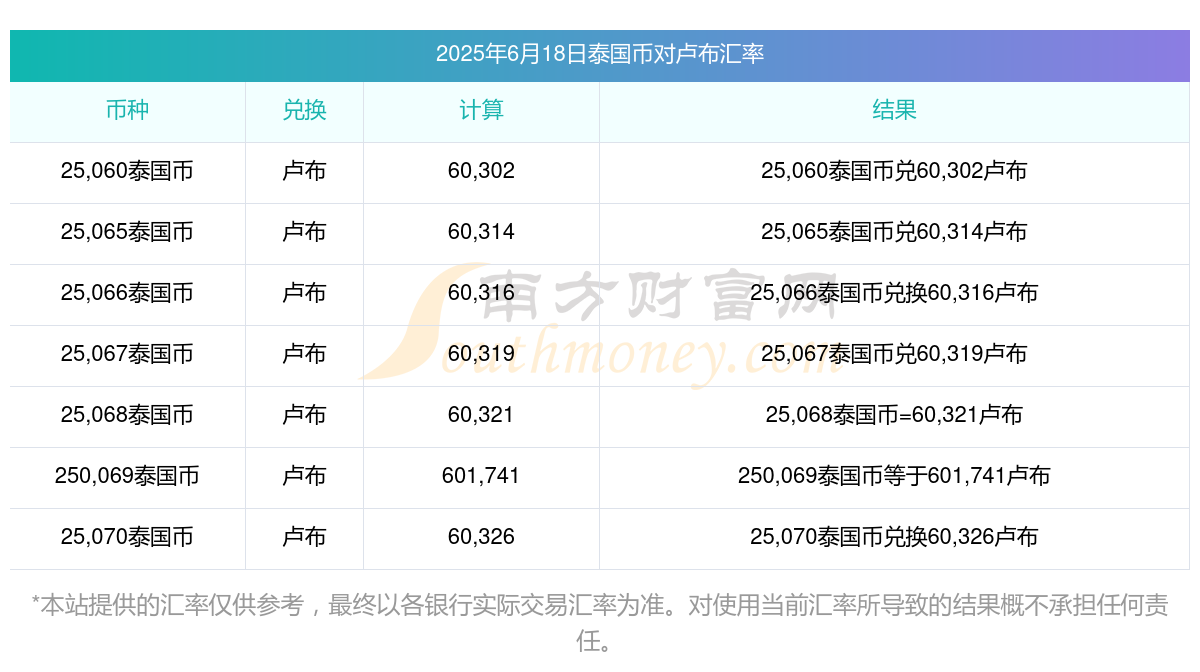
Task: Click result 25,067泰国币兑60,319卢布
Action: click(894, 354)
